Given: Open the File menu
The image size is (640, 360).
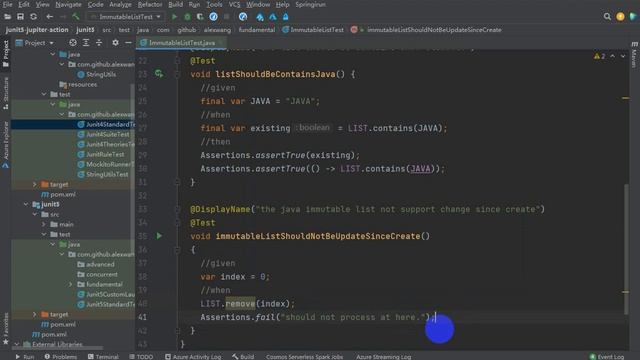Looking at the screenshot, I should (7, 4).
